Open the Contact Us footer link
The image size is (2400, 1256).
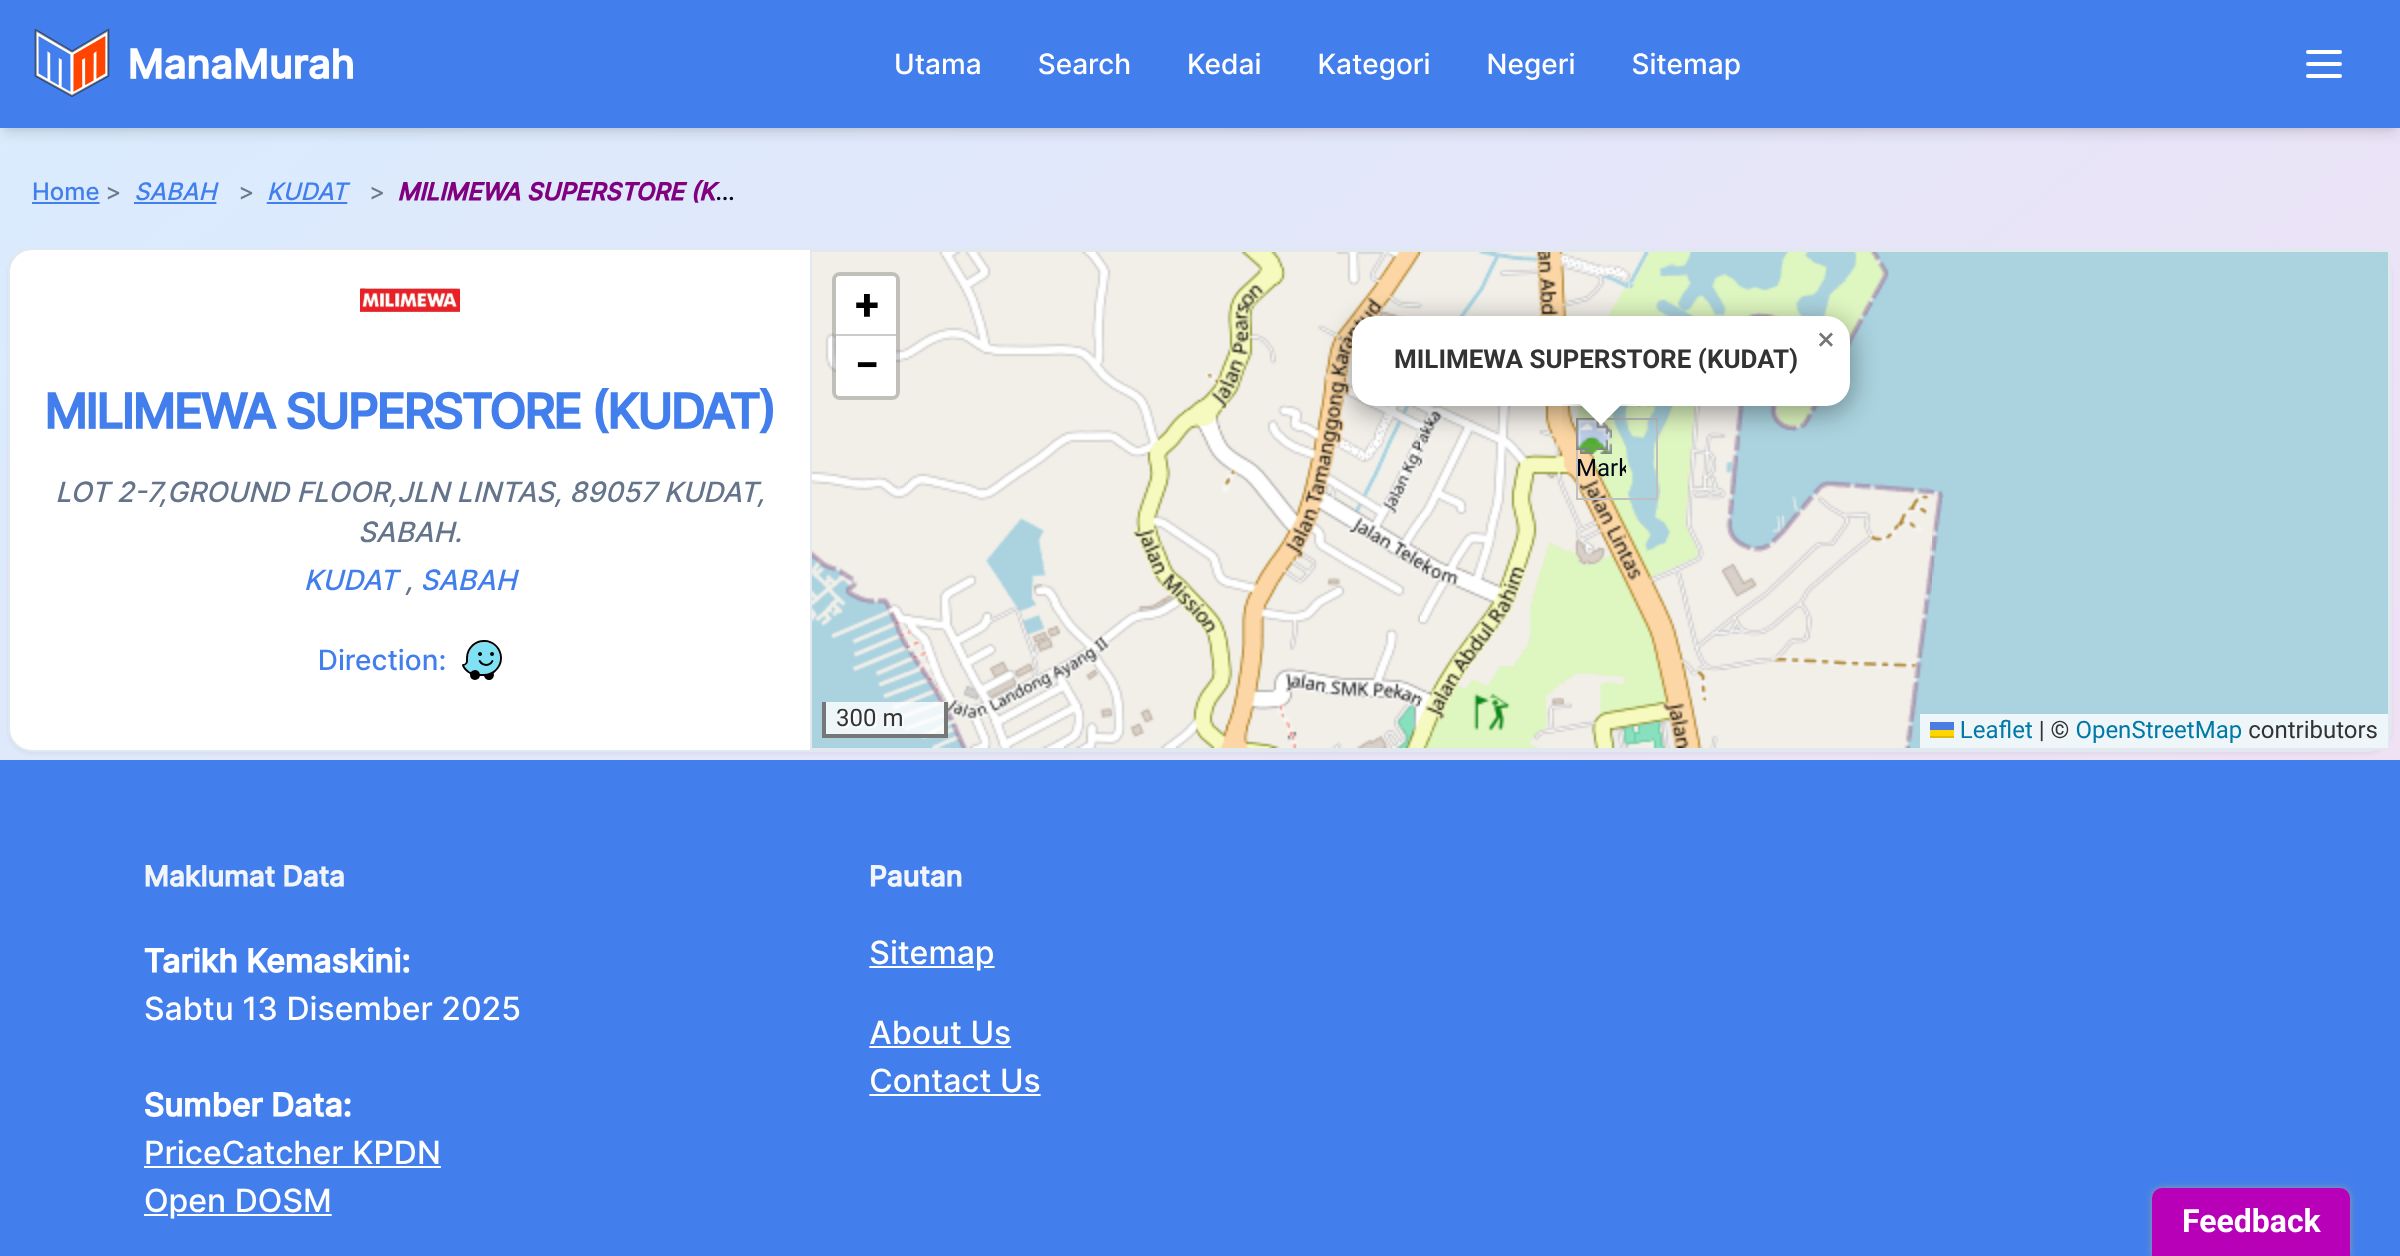tap(954, 1080)
